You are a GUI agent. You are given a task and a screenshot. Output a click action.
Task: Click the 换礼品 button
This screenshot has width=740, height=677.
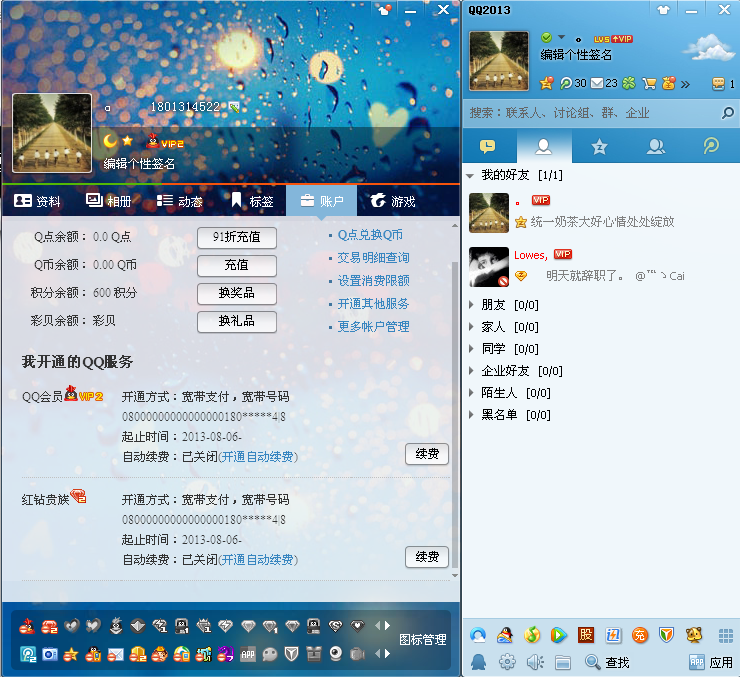pyautogui.click(x=237, y=321)
